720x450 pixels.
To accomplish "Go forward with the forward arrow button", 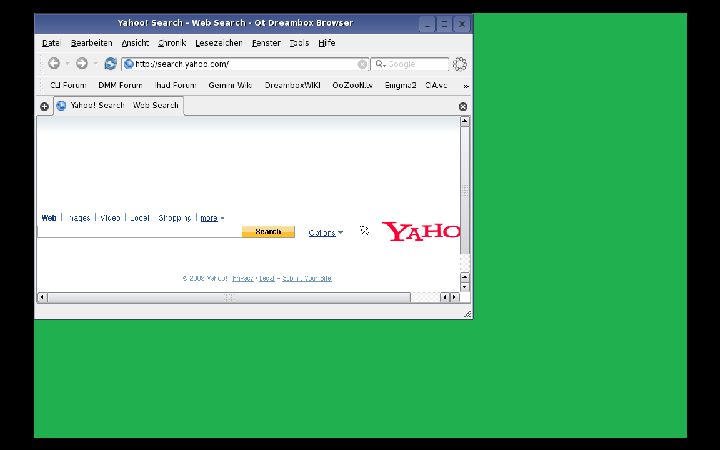I will tap(82, 63).
